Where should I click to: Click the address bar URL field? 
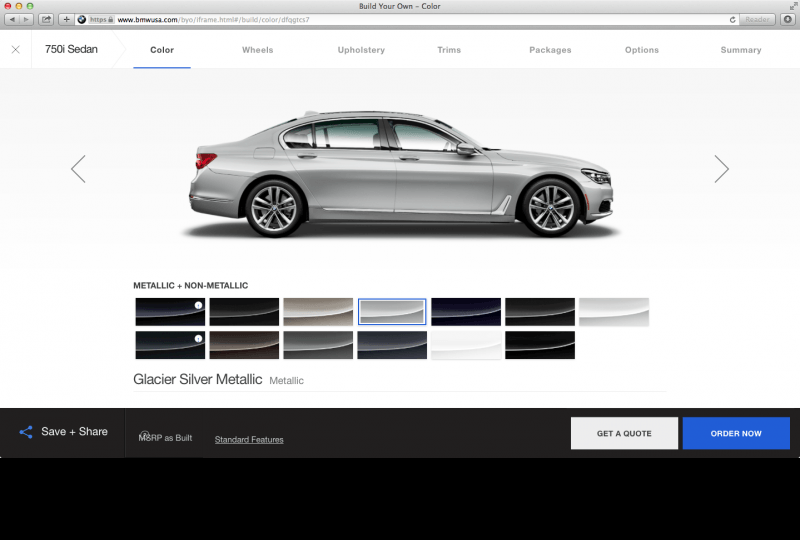click(x=408, y=19)
